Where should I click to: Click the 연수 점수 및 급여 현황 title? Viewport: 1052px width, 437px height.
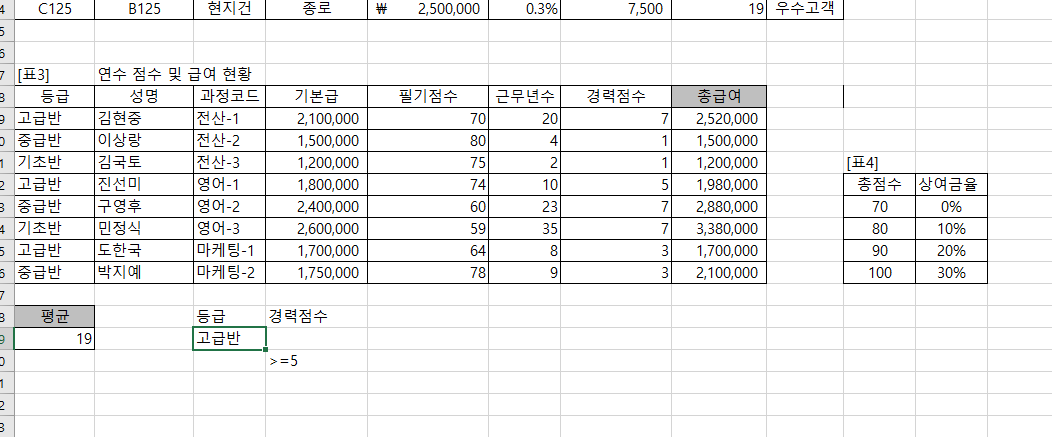pos(174,74)
